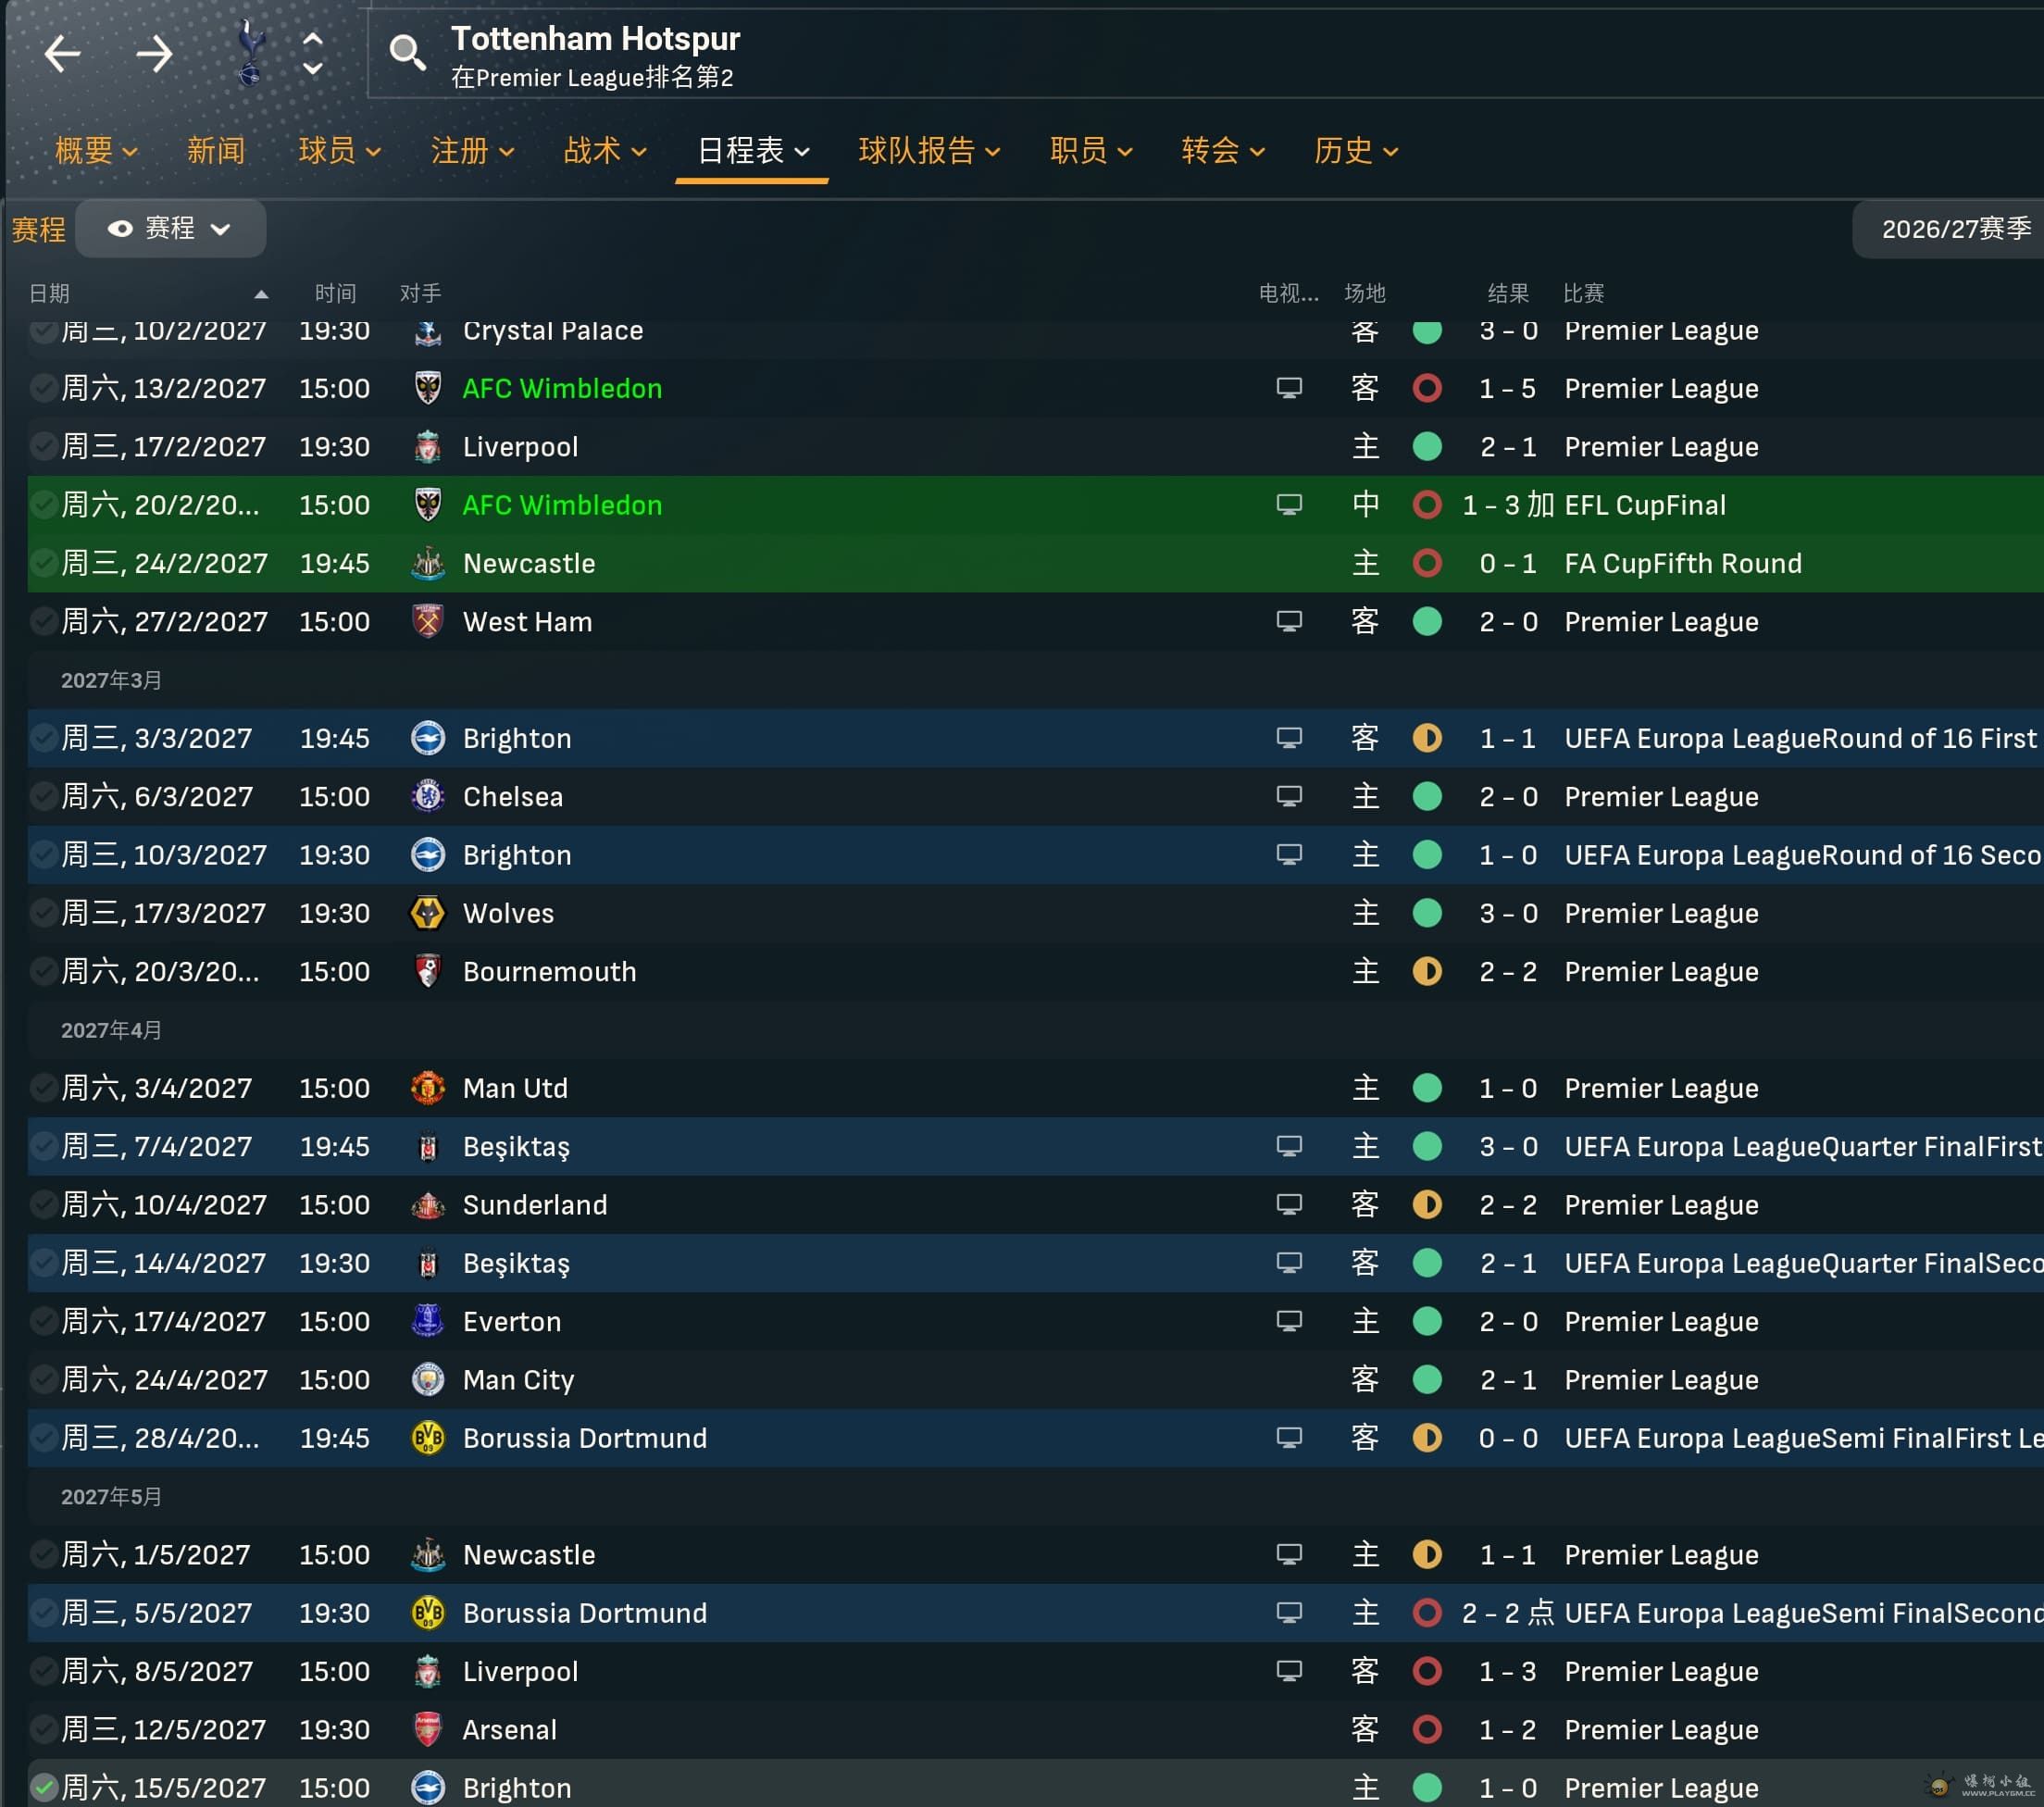Toggle the checkmark on the 27/2/2027 West Ham row
Image resolution: width=2044 pixels, height=1807 pixels.
pyautogui.click(x=44, y=622)
